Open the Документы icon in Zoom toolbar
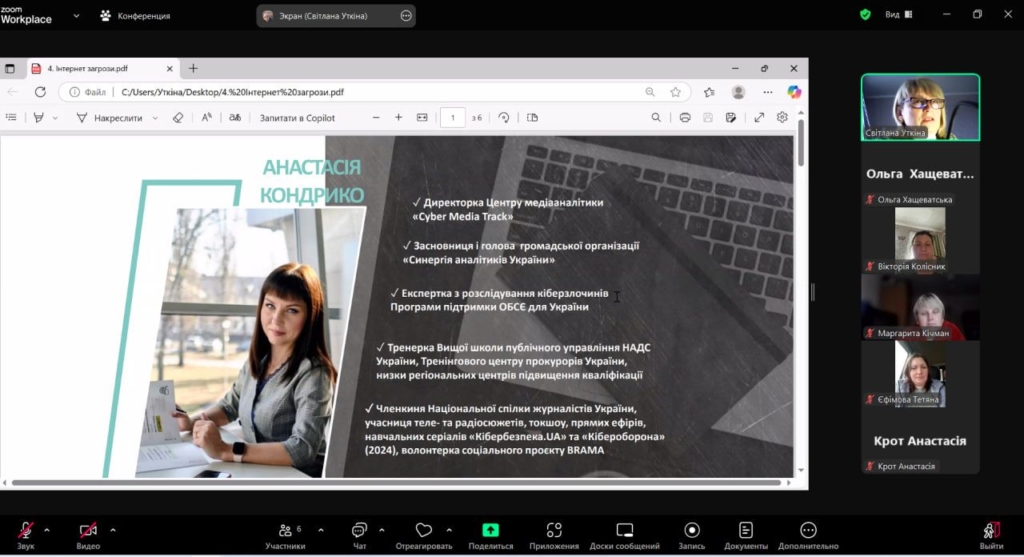Image resolution: width=1024 pixels, height=557 pixels. click(x=745, y=531)
